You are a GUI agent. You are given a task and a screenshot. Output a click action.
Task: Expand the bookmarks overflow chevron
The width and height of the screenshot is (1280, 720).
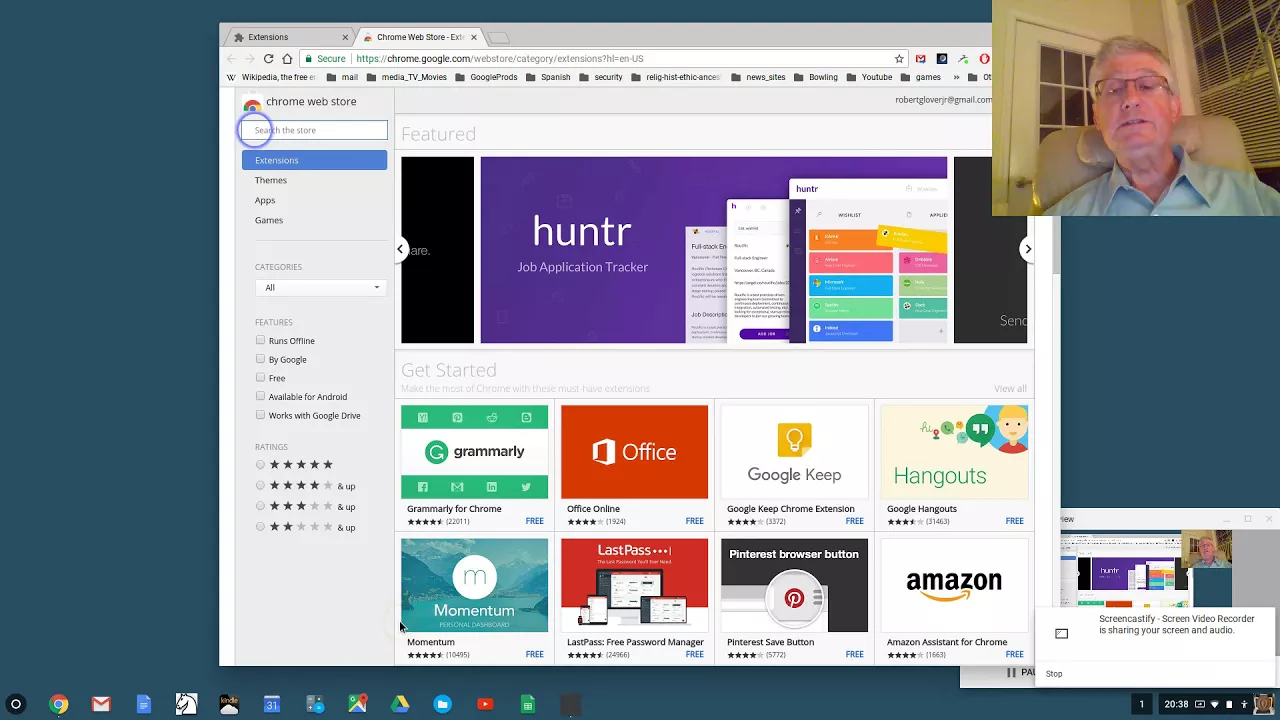click(956, 77)
